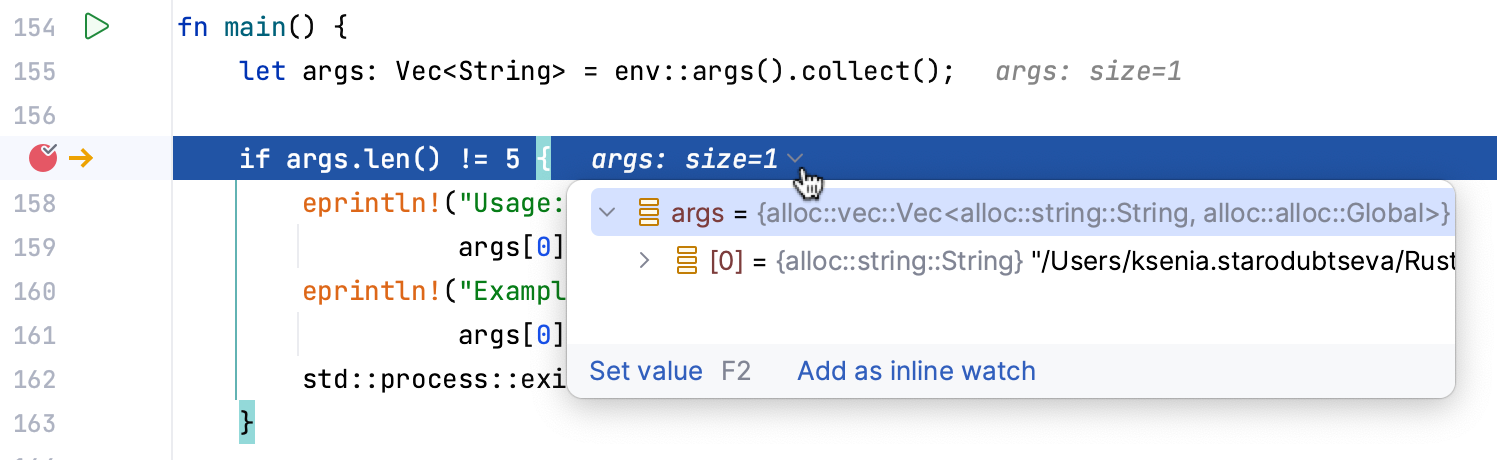Click the highlighted opening brace after != 5
This screenshot has width=1497, height=460.
[543, 158]
